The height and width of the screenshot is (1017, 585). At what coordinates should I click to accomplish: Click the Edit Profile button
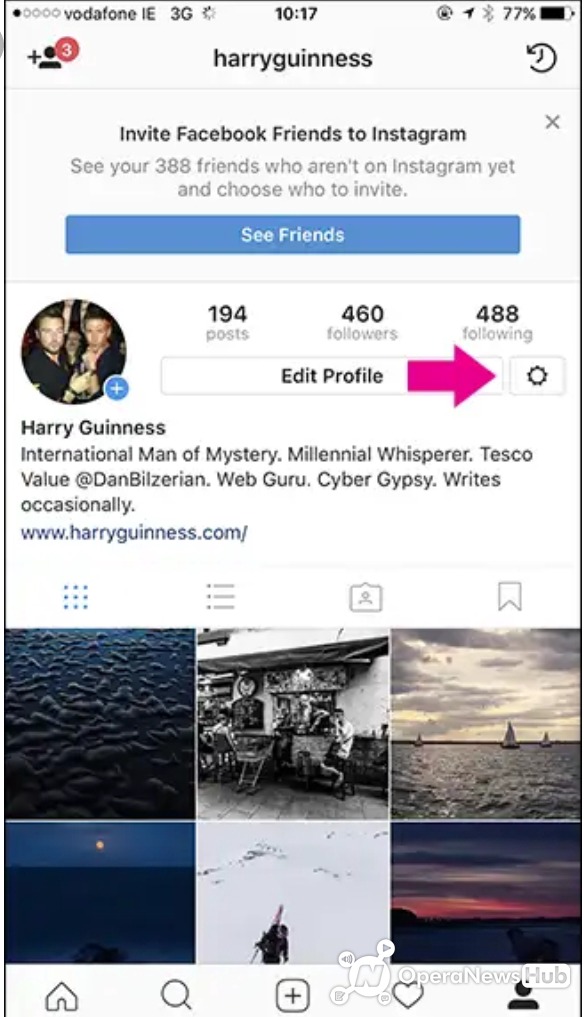pos(331,376)
